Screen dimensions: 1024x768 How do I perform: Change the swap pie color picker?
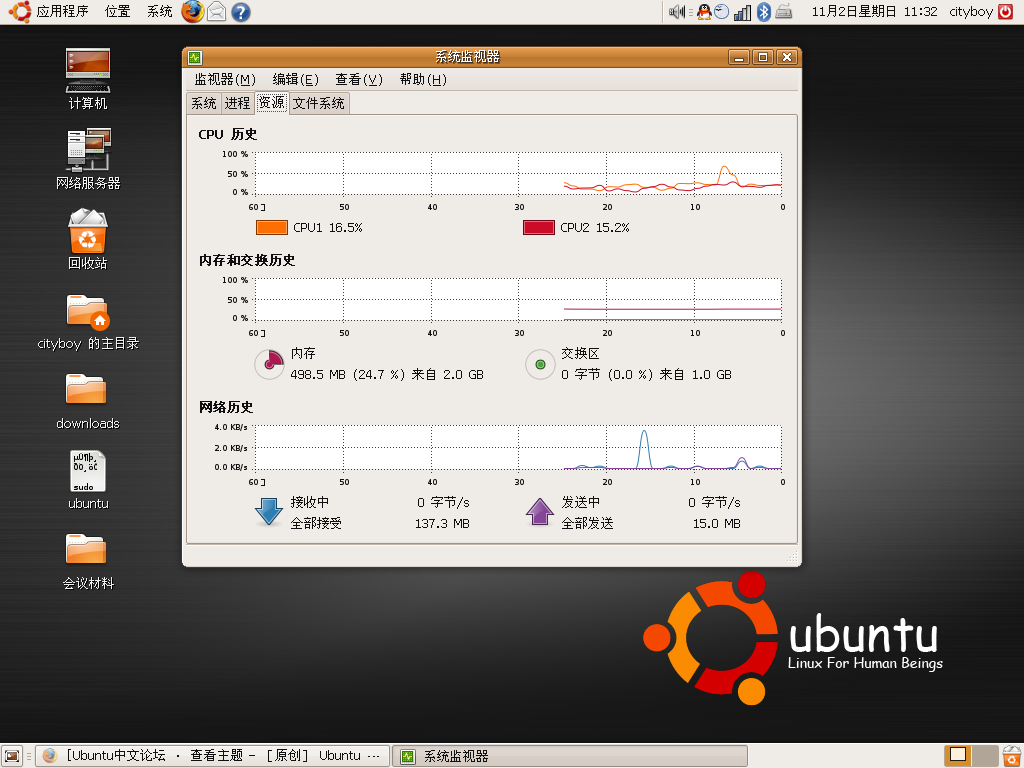540,364
